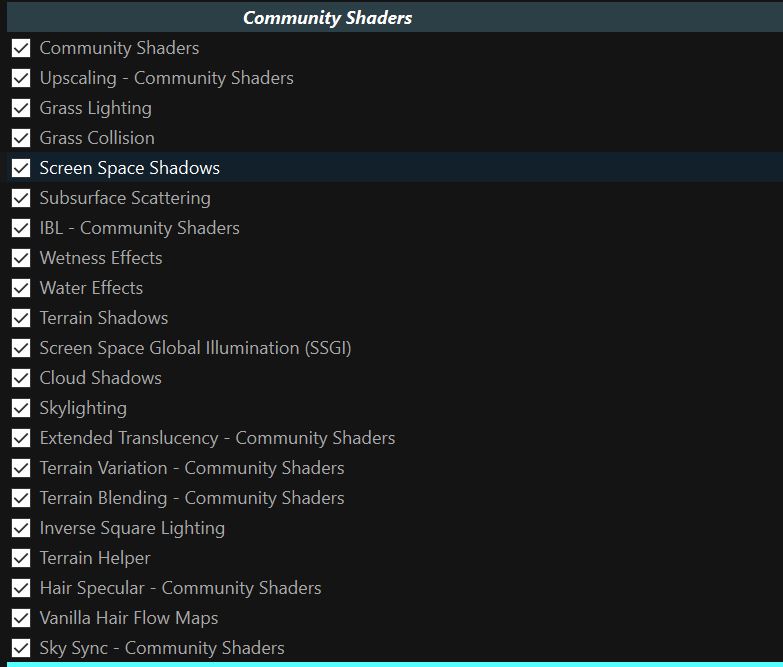The image size is (783, 667).
Task: Select the Terrain Variation - Community Shaders name
Action: pos(192,468)
